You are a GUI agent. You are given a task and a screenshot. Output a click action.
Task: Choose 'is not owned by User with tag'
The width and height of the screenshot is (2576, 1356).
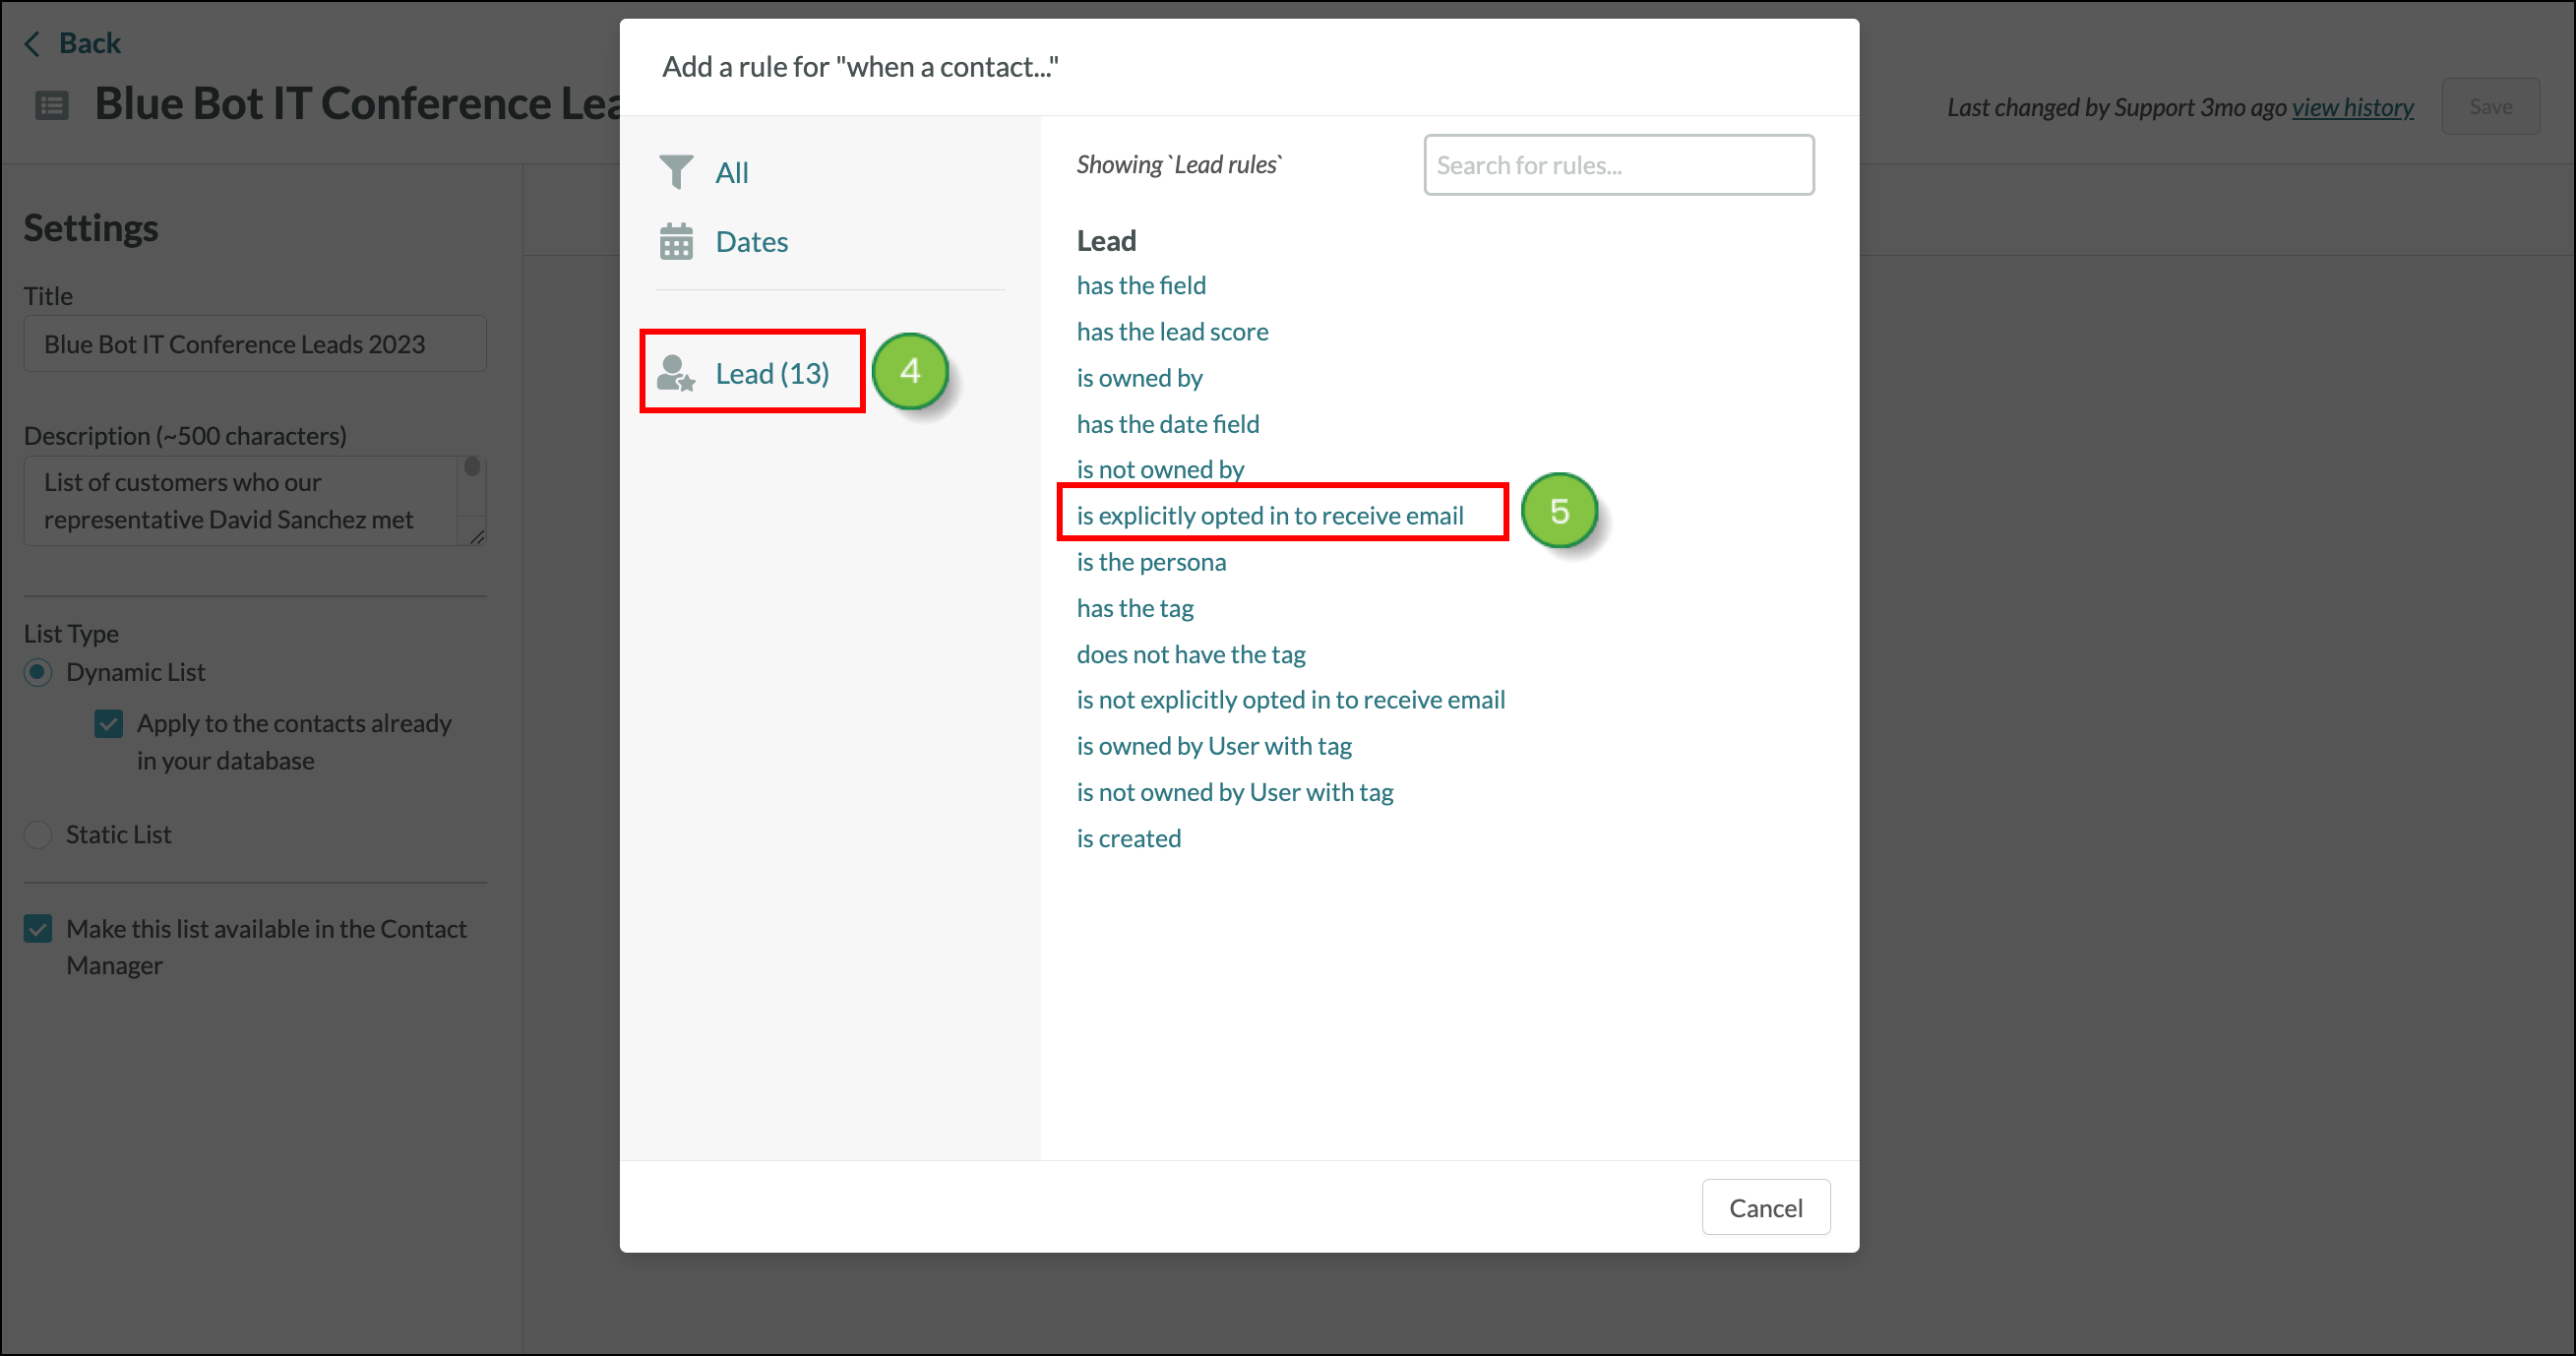[x=1235, y=791]
